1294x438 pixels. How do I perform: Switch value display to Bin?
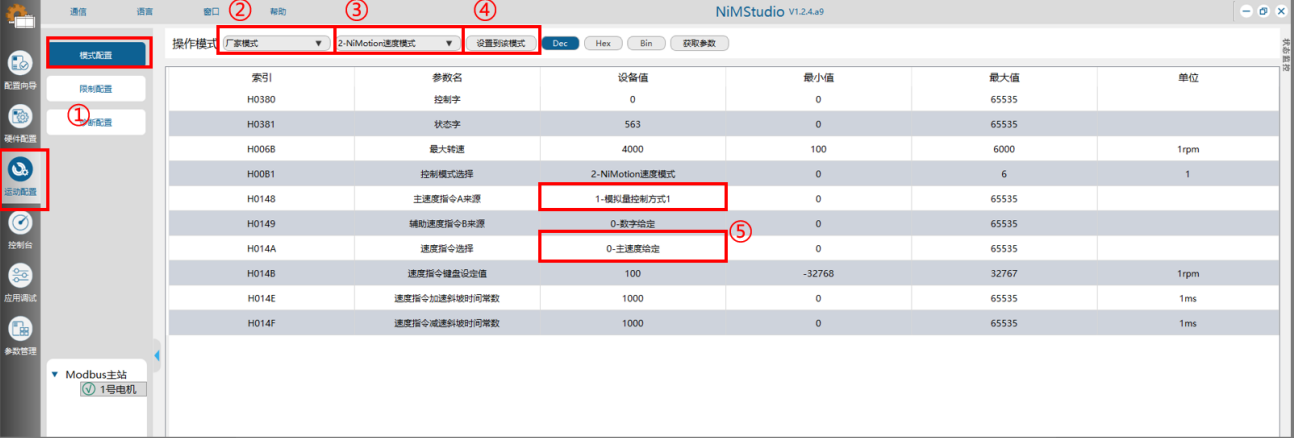[x=646, y=44]
